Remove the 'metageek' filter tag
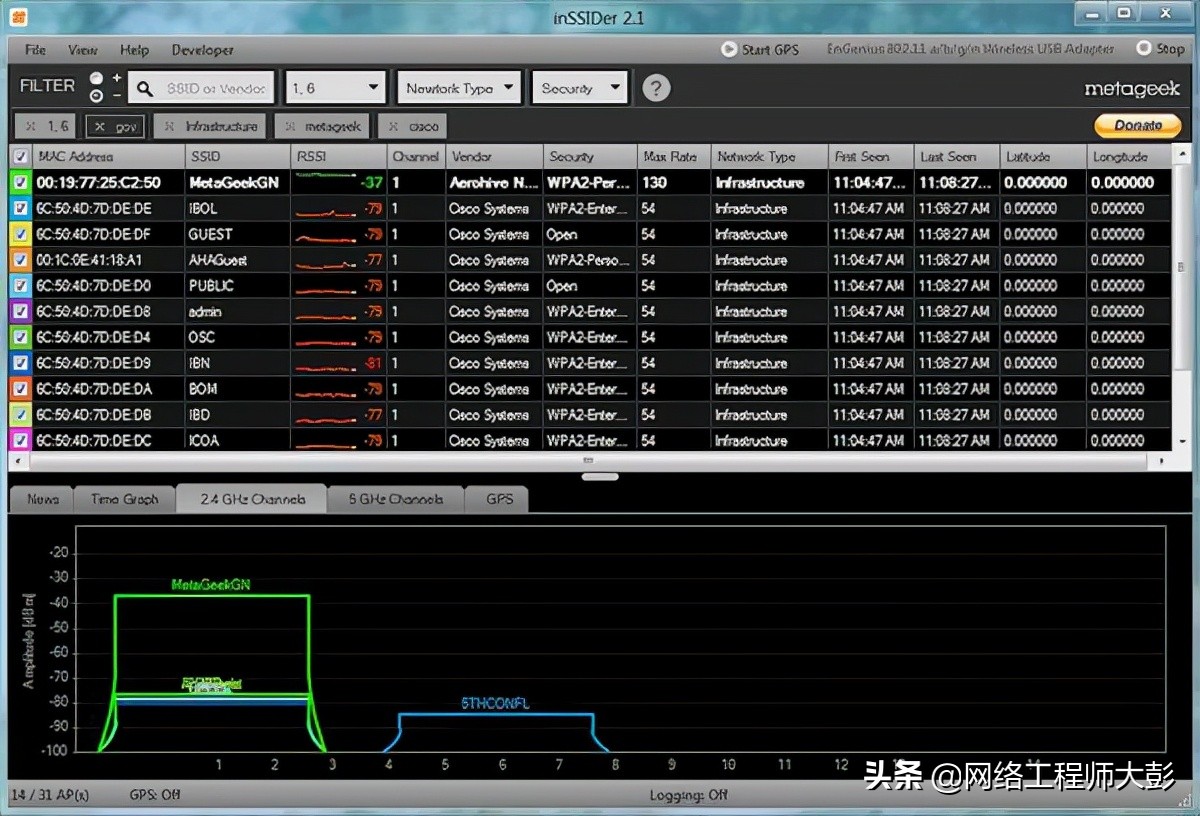The height and width of the screenshot is (816, 1200). tap(290, 127)
